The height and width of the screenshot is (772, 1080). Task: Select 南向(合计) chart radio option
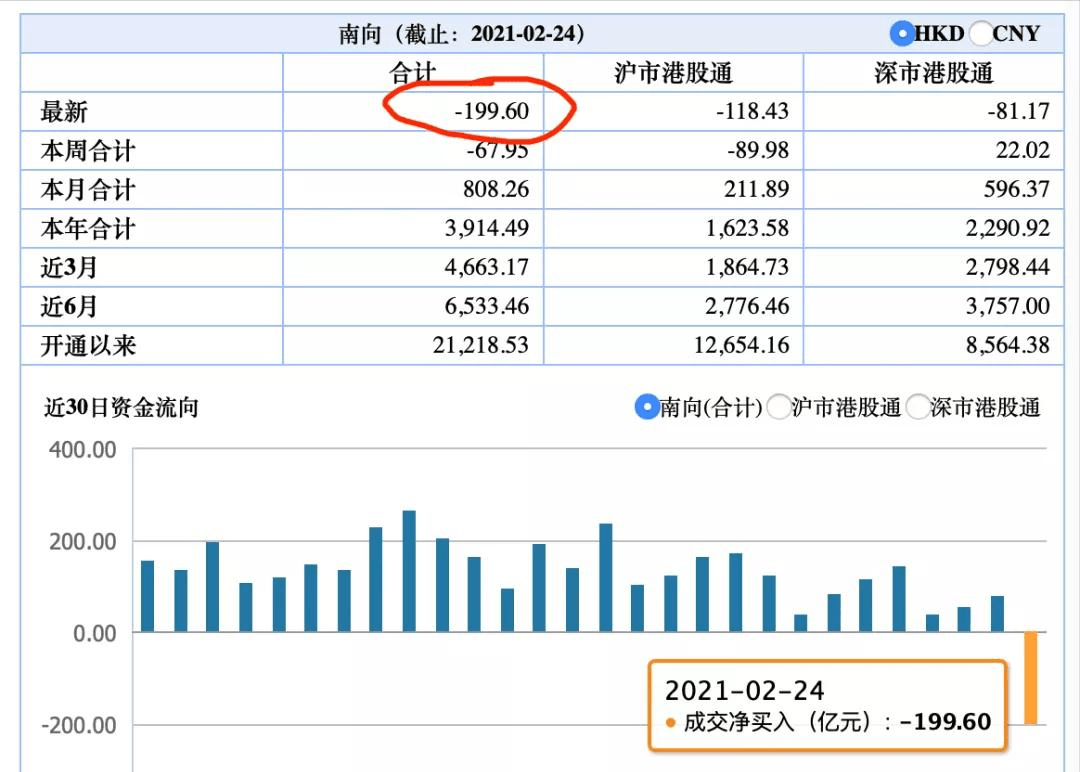click(x=647, y=407)
